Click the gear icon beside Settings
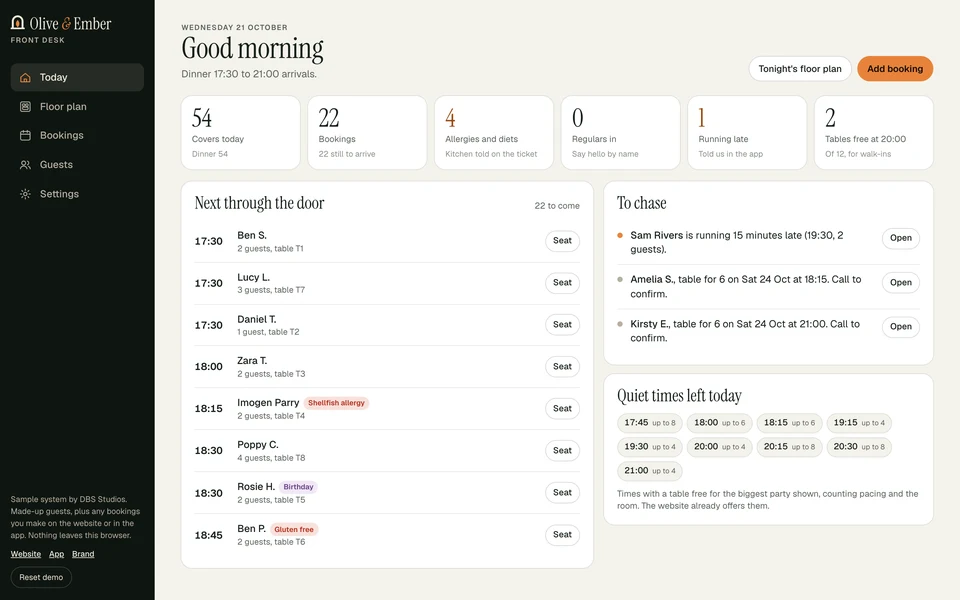 pos(25,194)
